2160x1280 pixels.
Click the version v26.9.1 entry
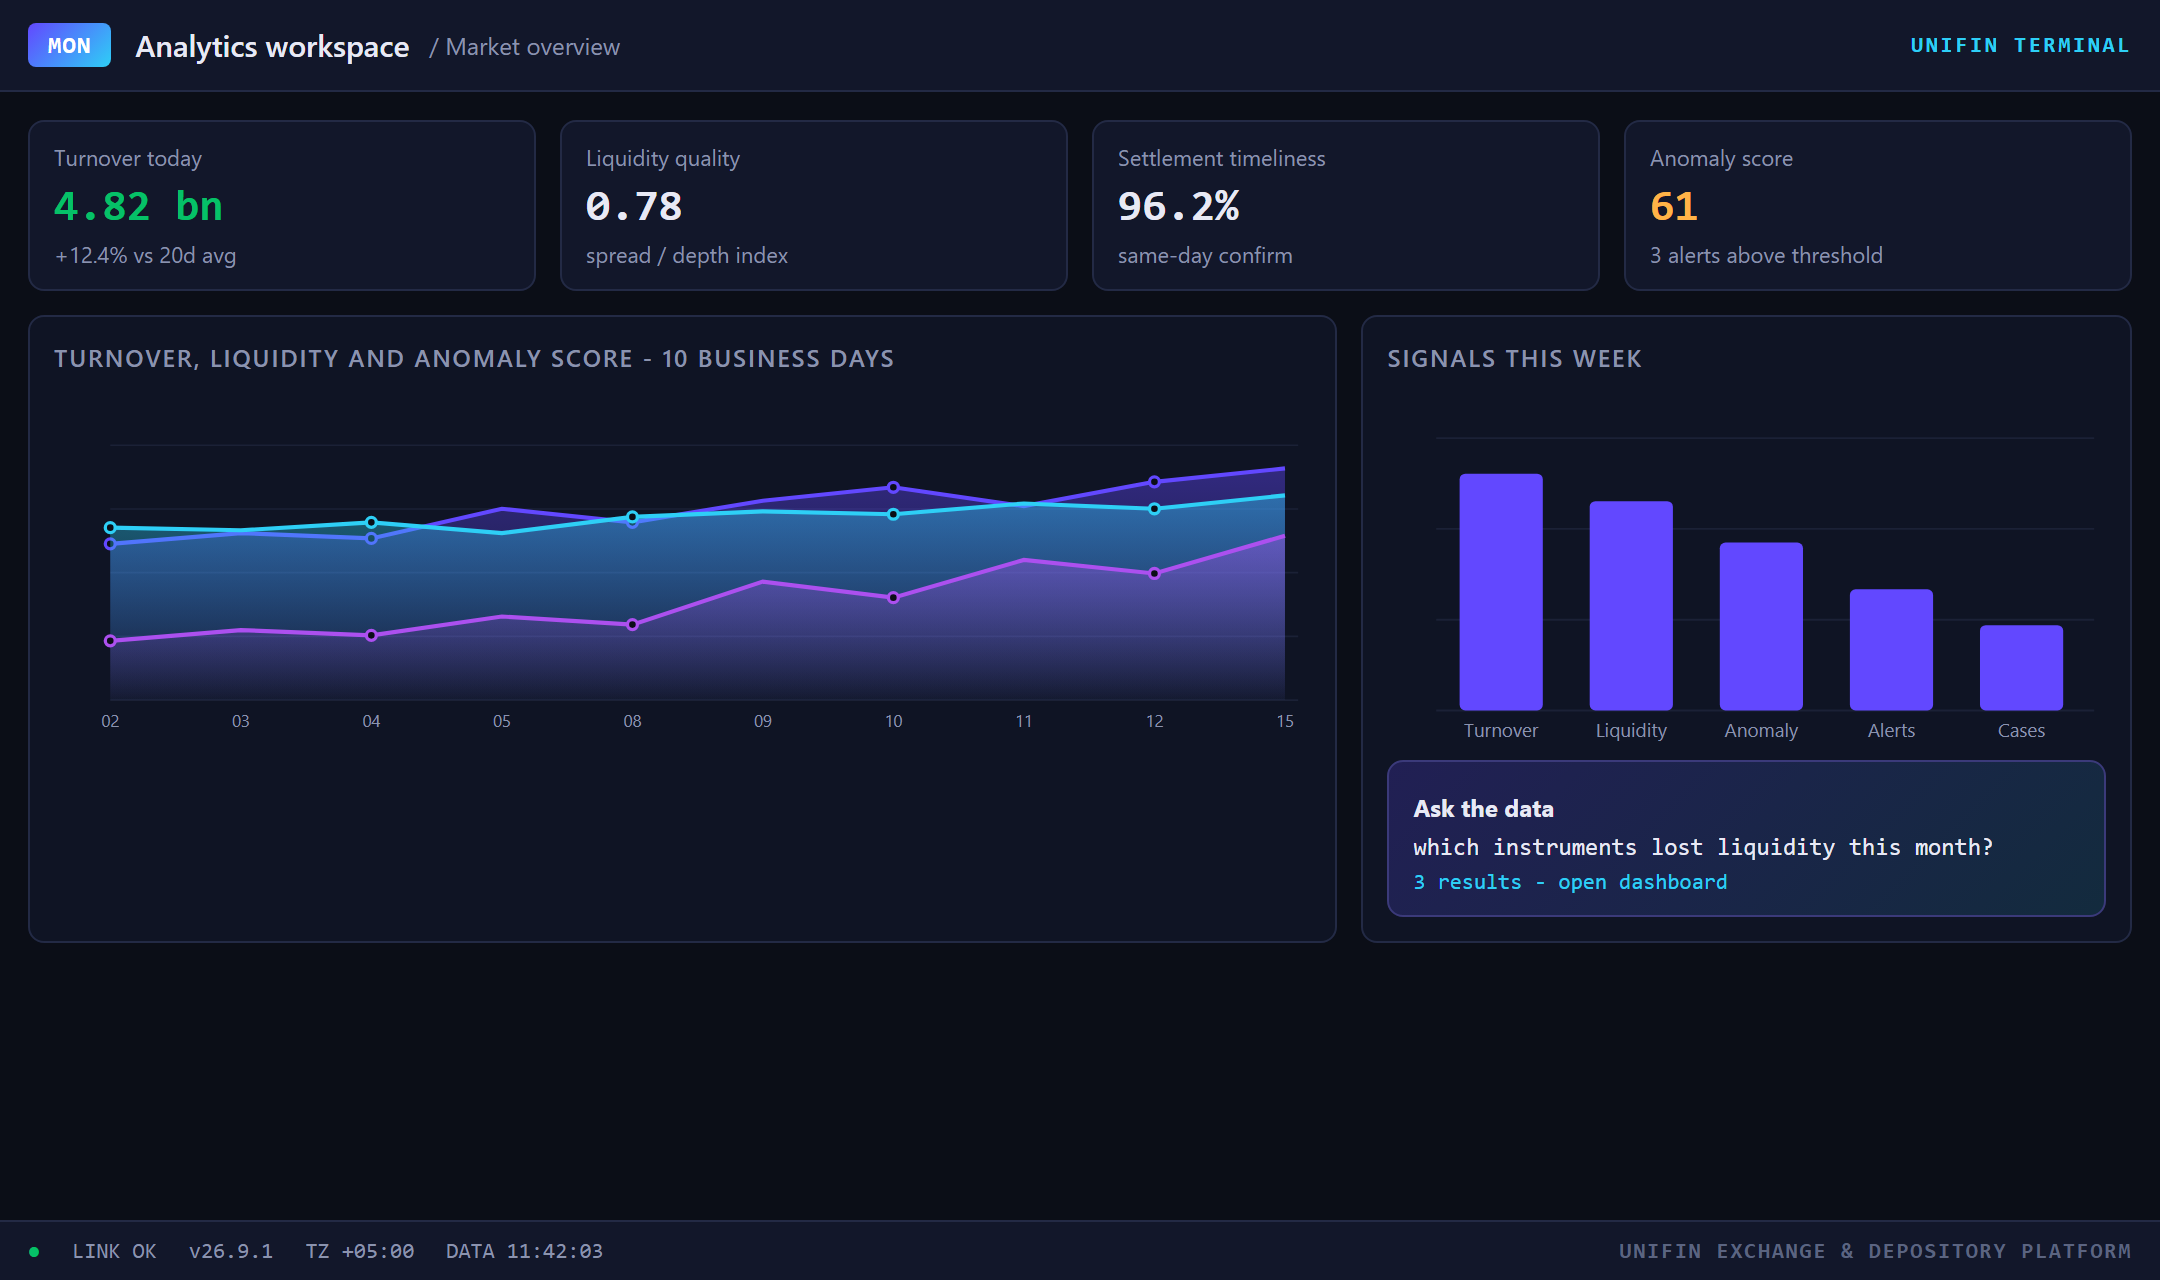click(231, 1252)
